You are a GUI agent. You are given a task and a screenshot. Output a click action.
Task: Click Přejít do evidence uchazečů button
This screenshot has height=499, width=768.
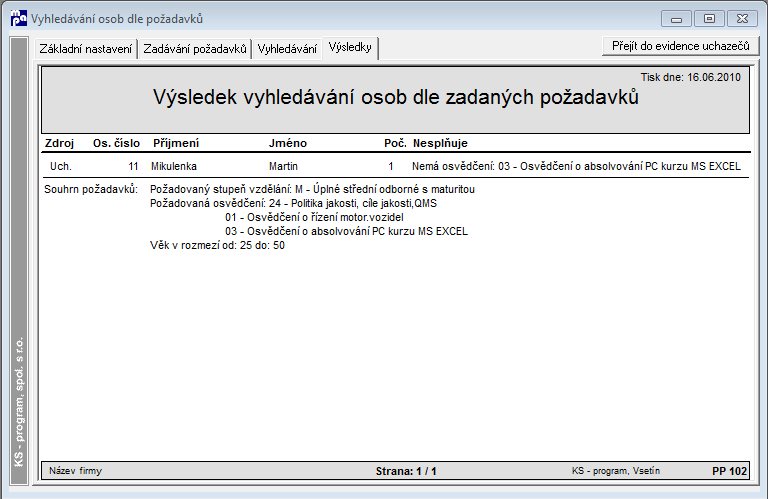tap(680, 46)
